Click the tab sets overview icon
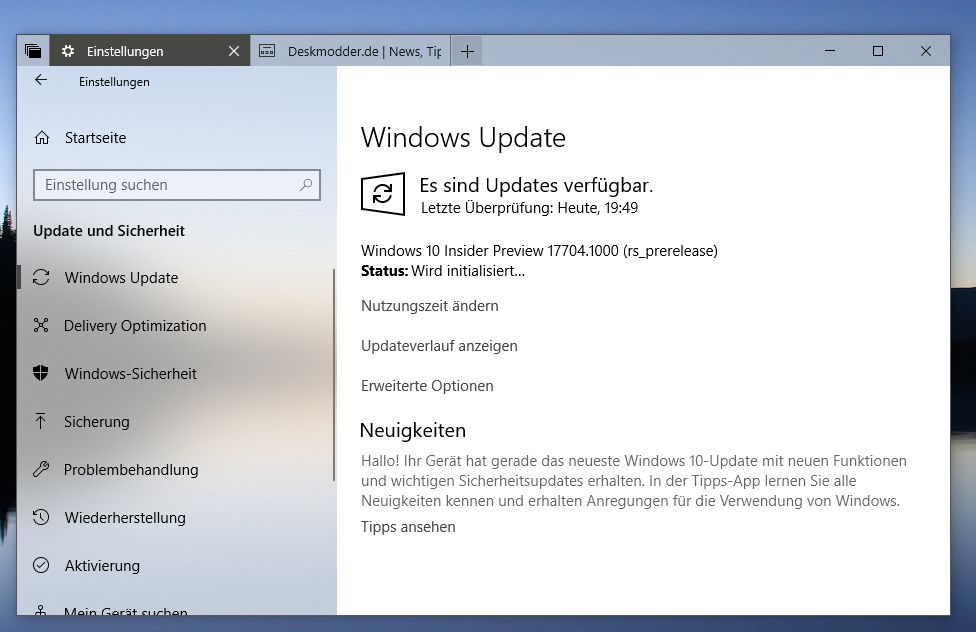Screen dimensions: 976x632 (33, 51)
